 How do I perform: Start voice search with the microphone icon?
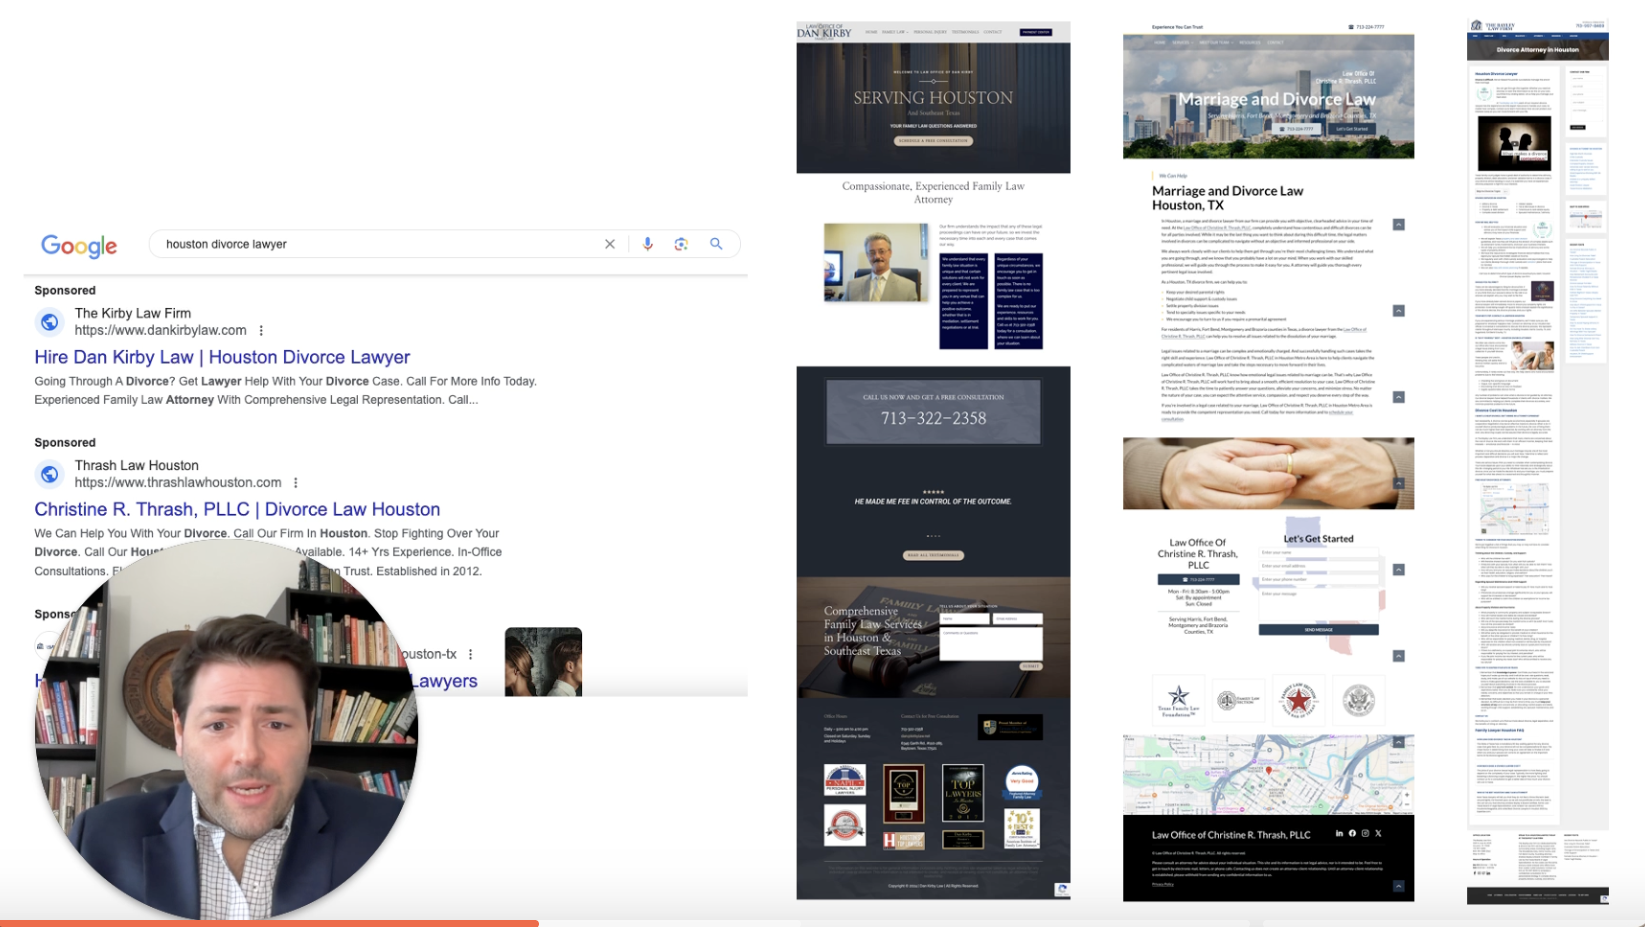coord(648,244)
